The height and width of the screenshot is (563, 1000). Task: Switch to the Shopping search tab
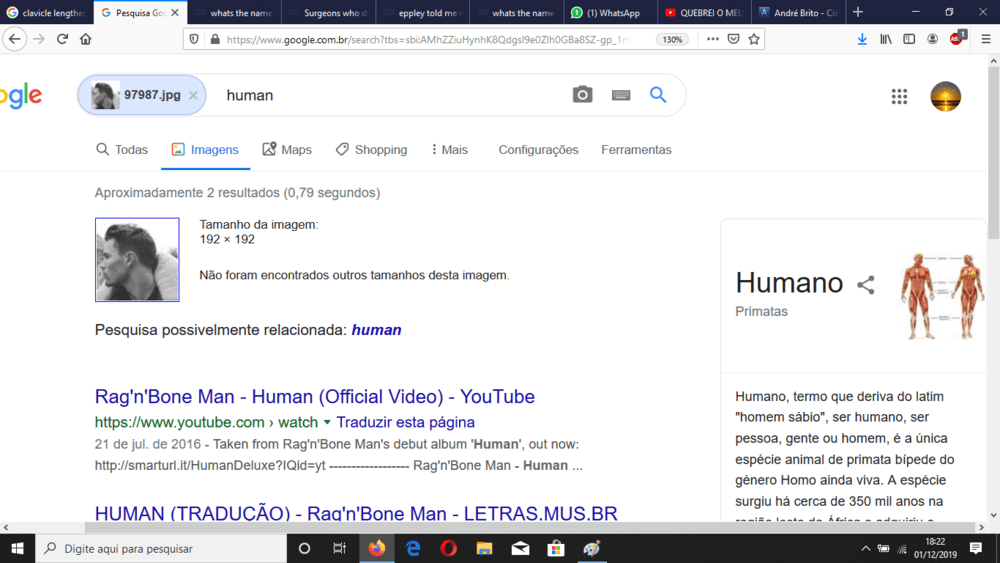tap(371, 150)
